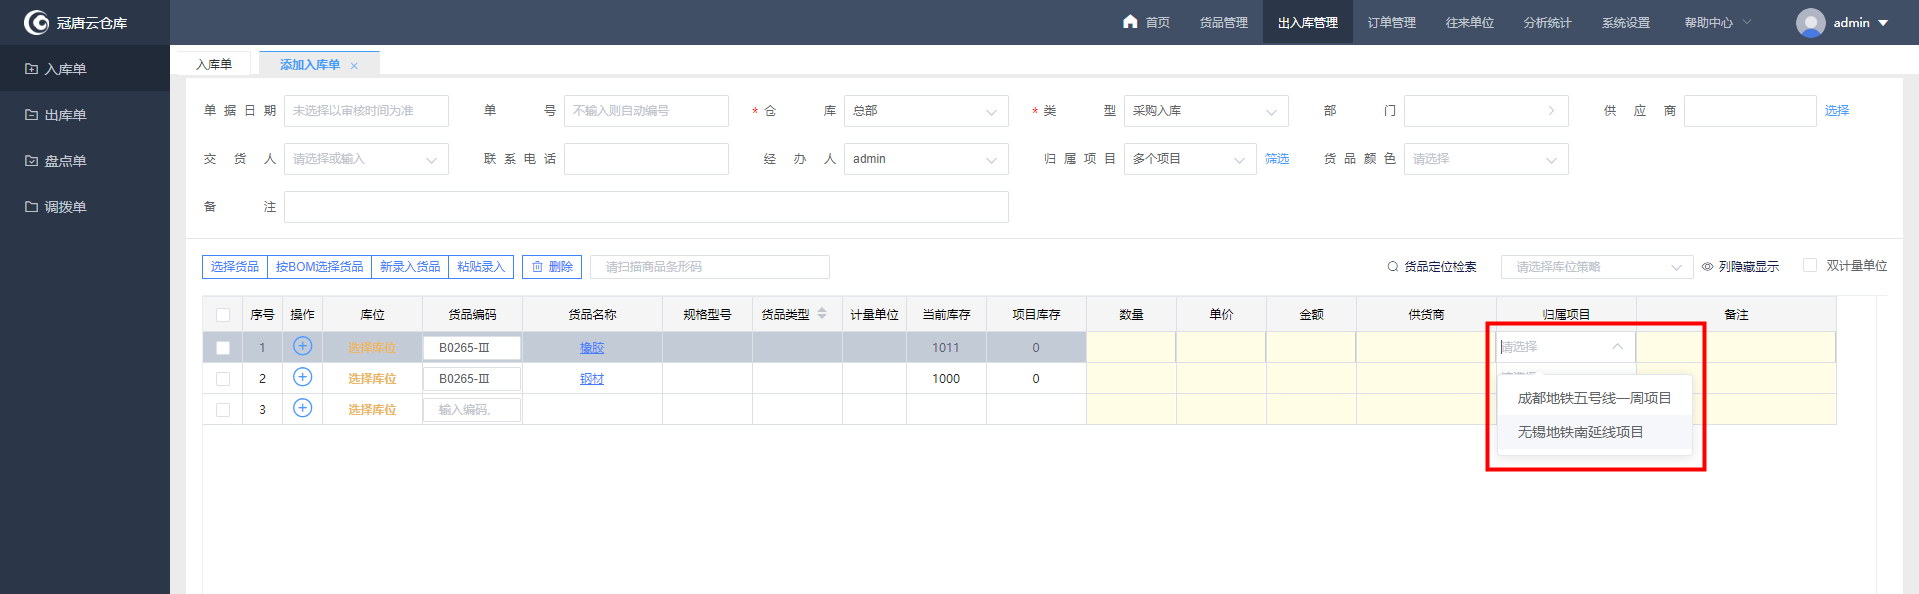1919x594 pixels.
Task: Click the plus icon in row 1
Action: 302,346
